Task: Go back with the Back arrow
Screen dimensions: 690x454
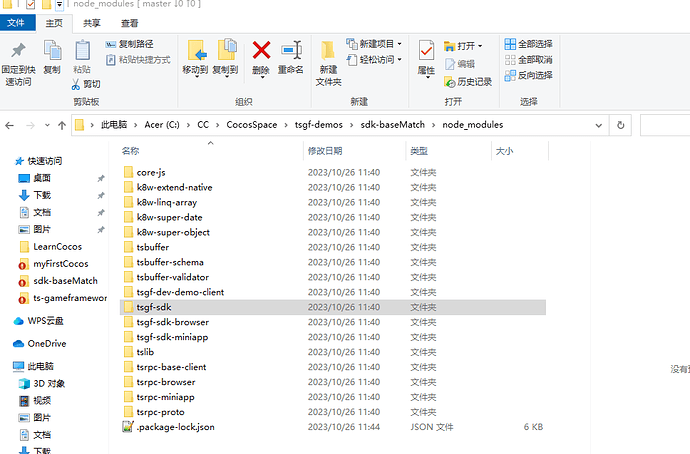Action: pos(10,125)
